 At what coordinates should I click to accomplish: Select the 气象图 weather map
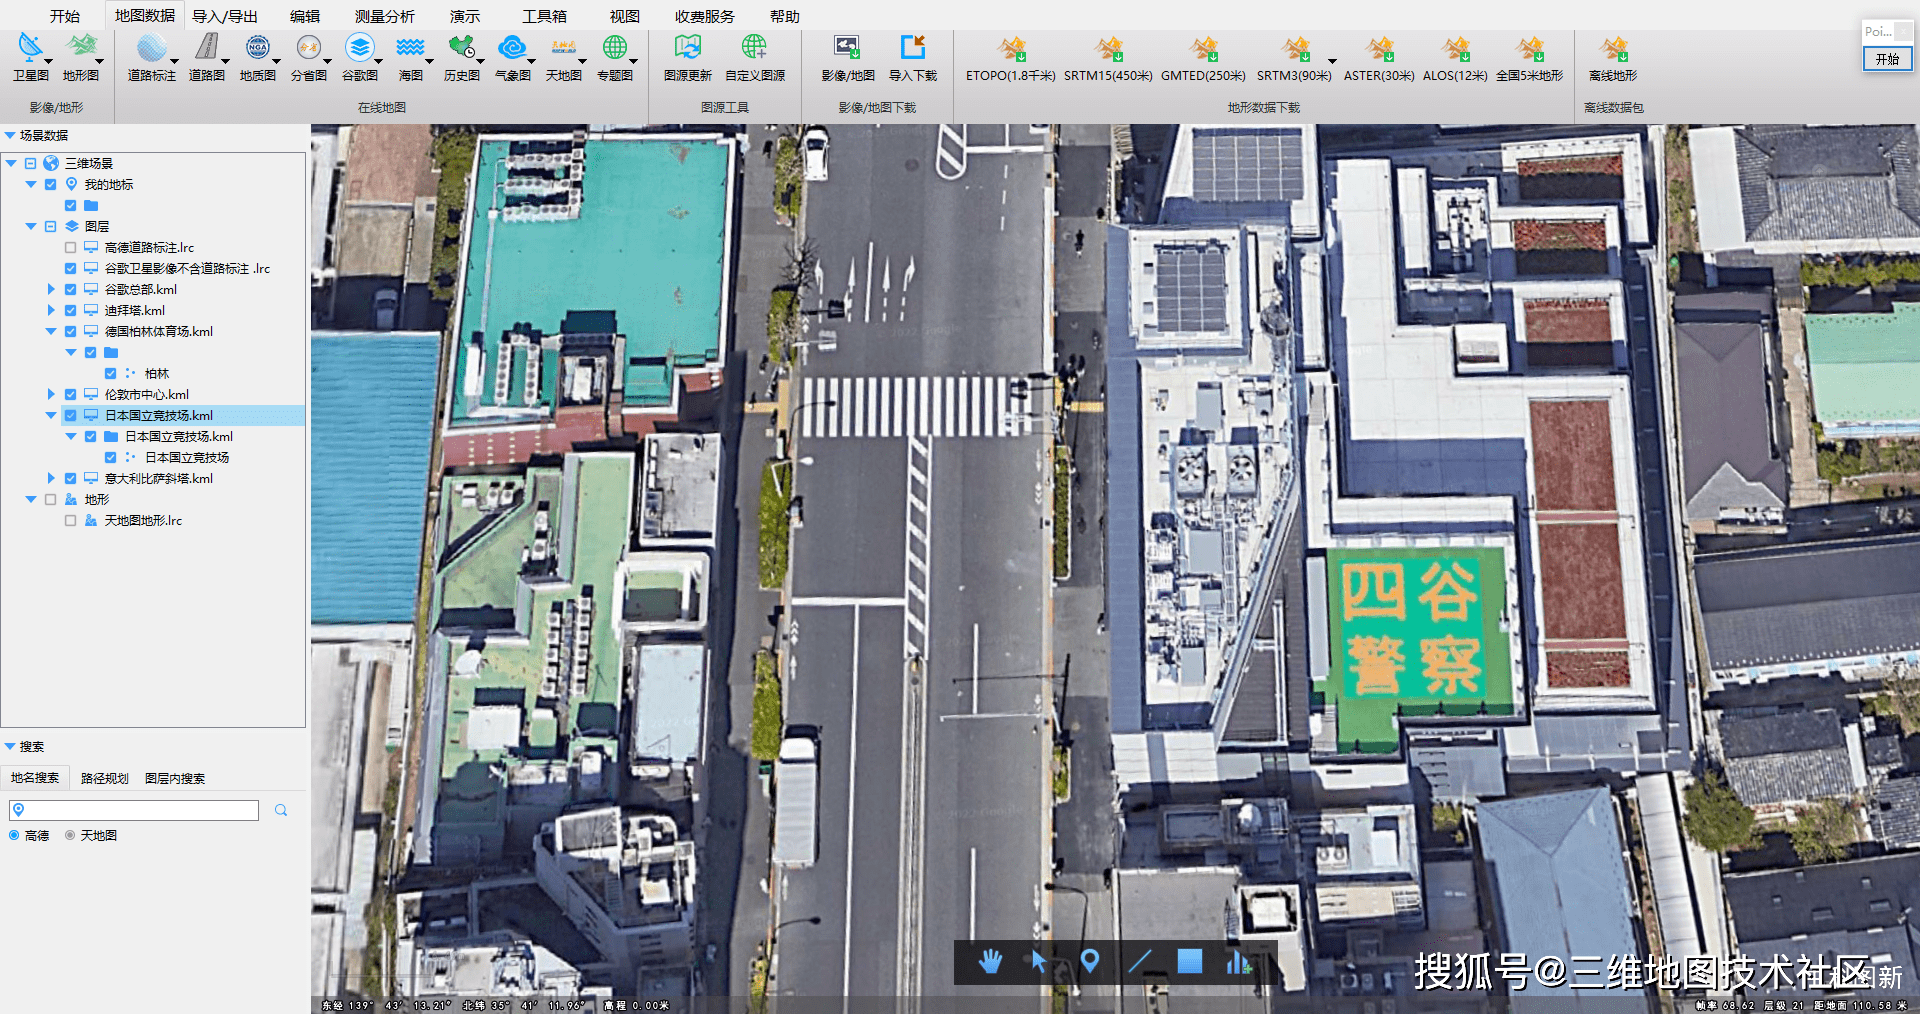coord(513,57)
